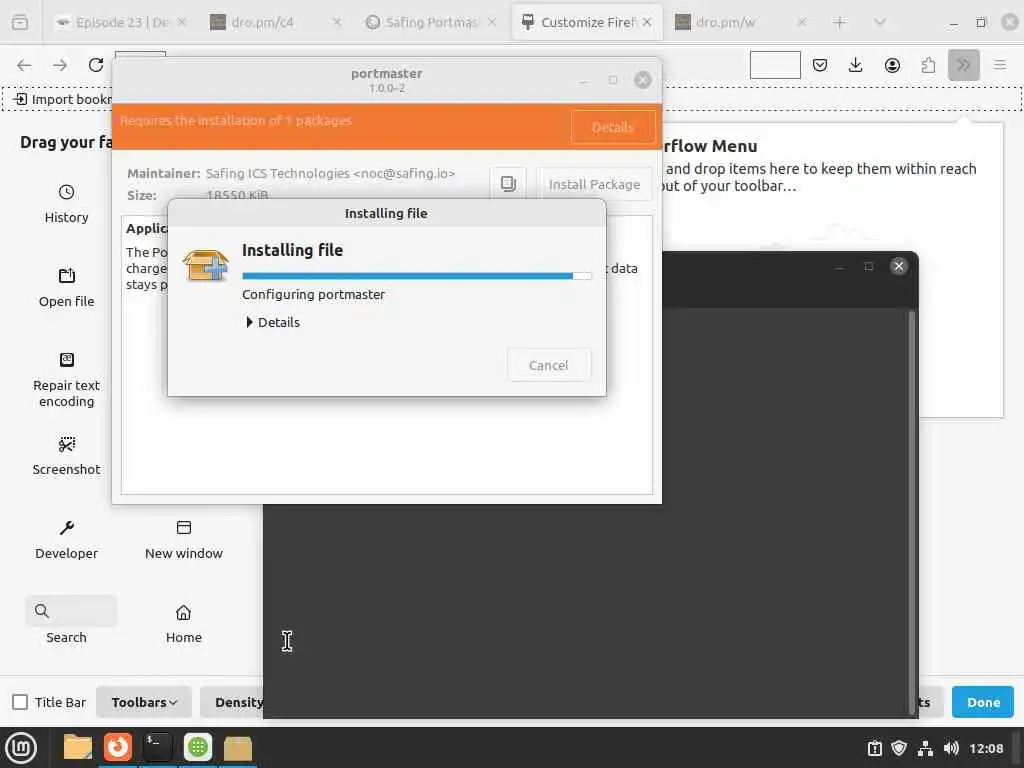
Task: Switch to Firefox in the taskbar
Action: (118, 748)
